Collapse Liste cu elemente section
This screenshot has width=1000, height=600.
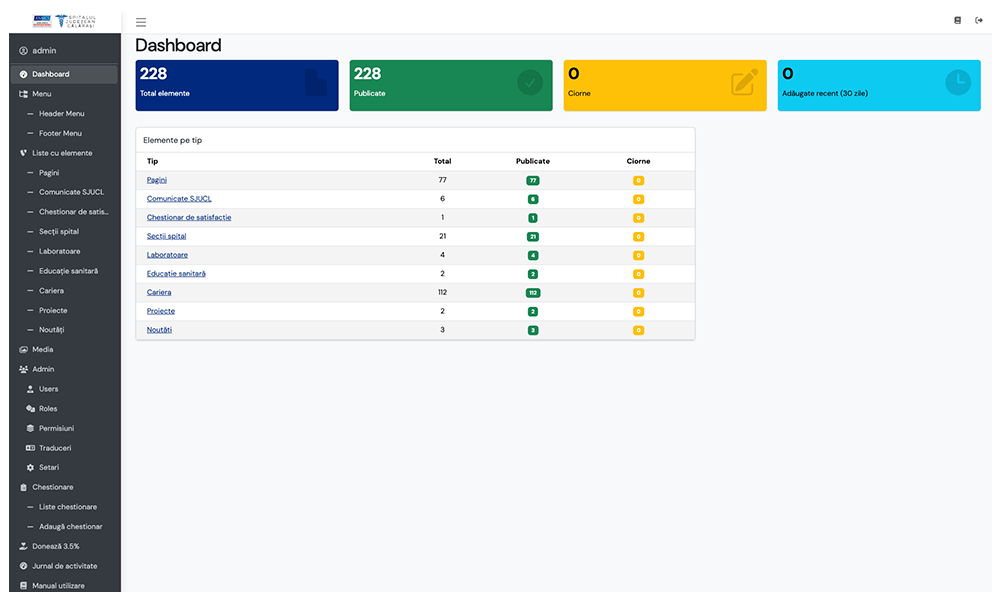pyautogui.click(x=64, y=153)
